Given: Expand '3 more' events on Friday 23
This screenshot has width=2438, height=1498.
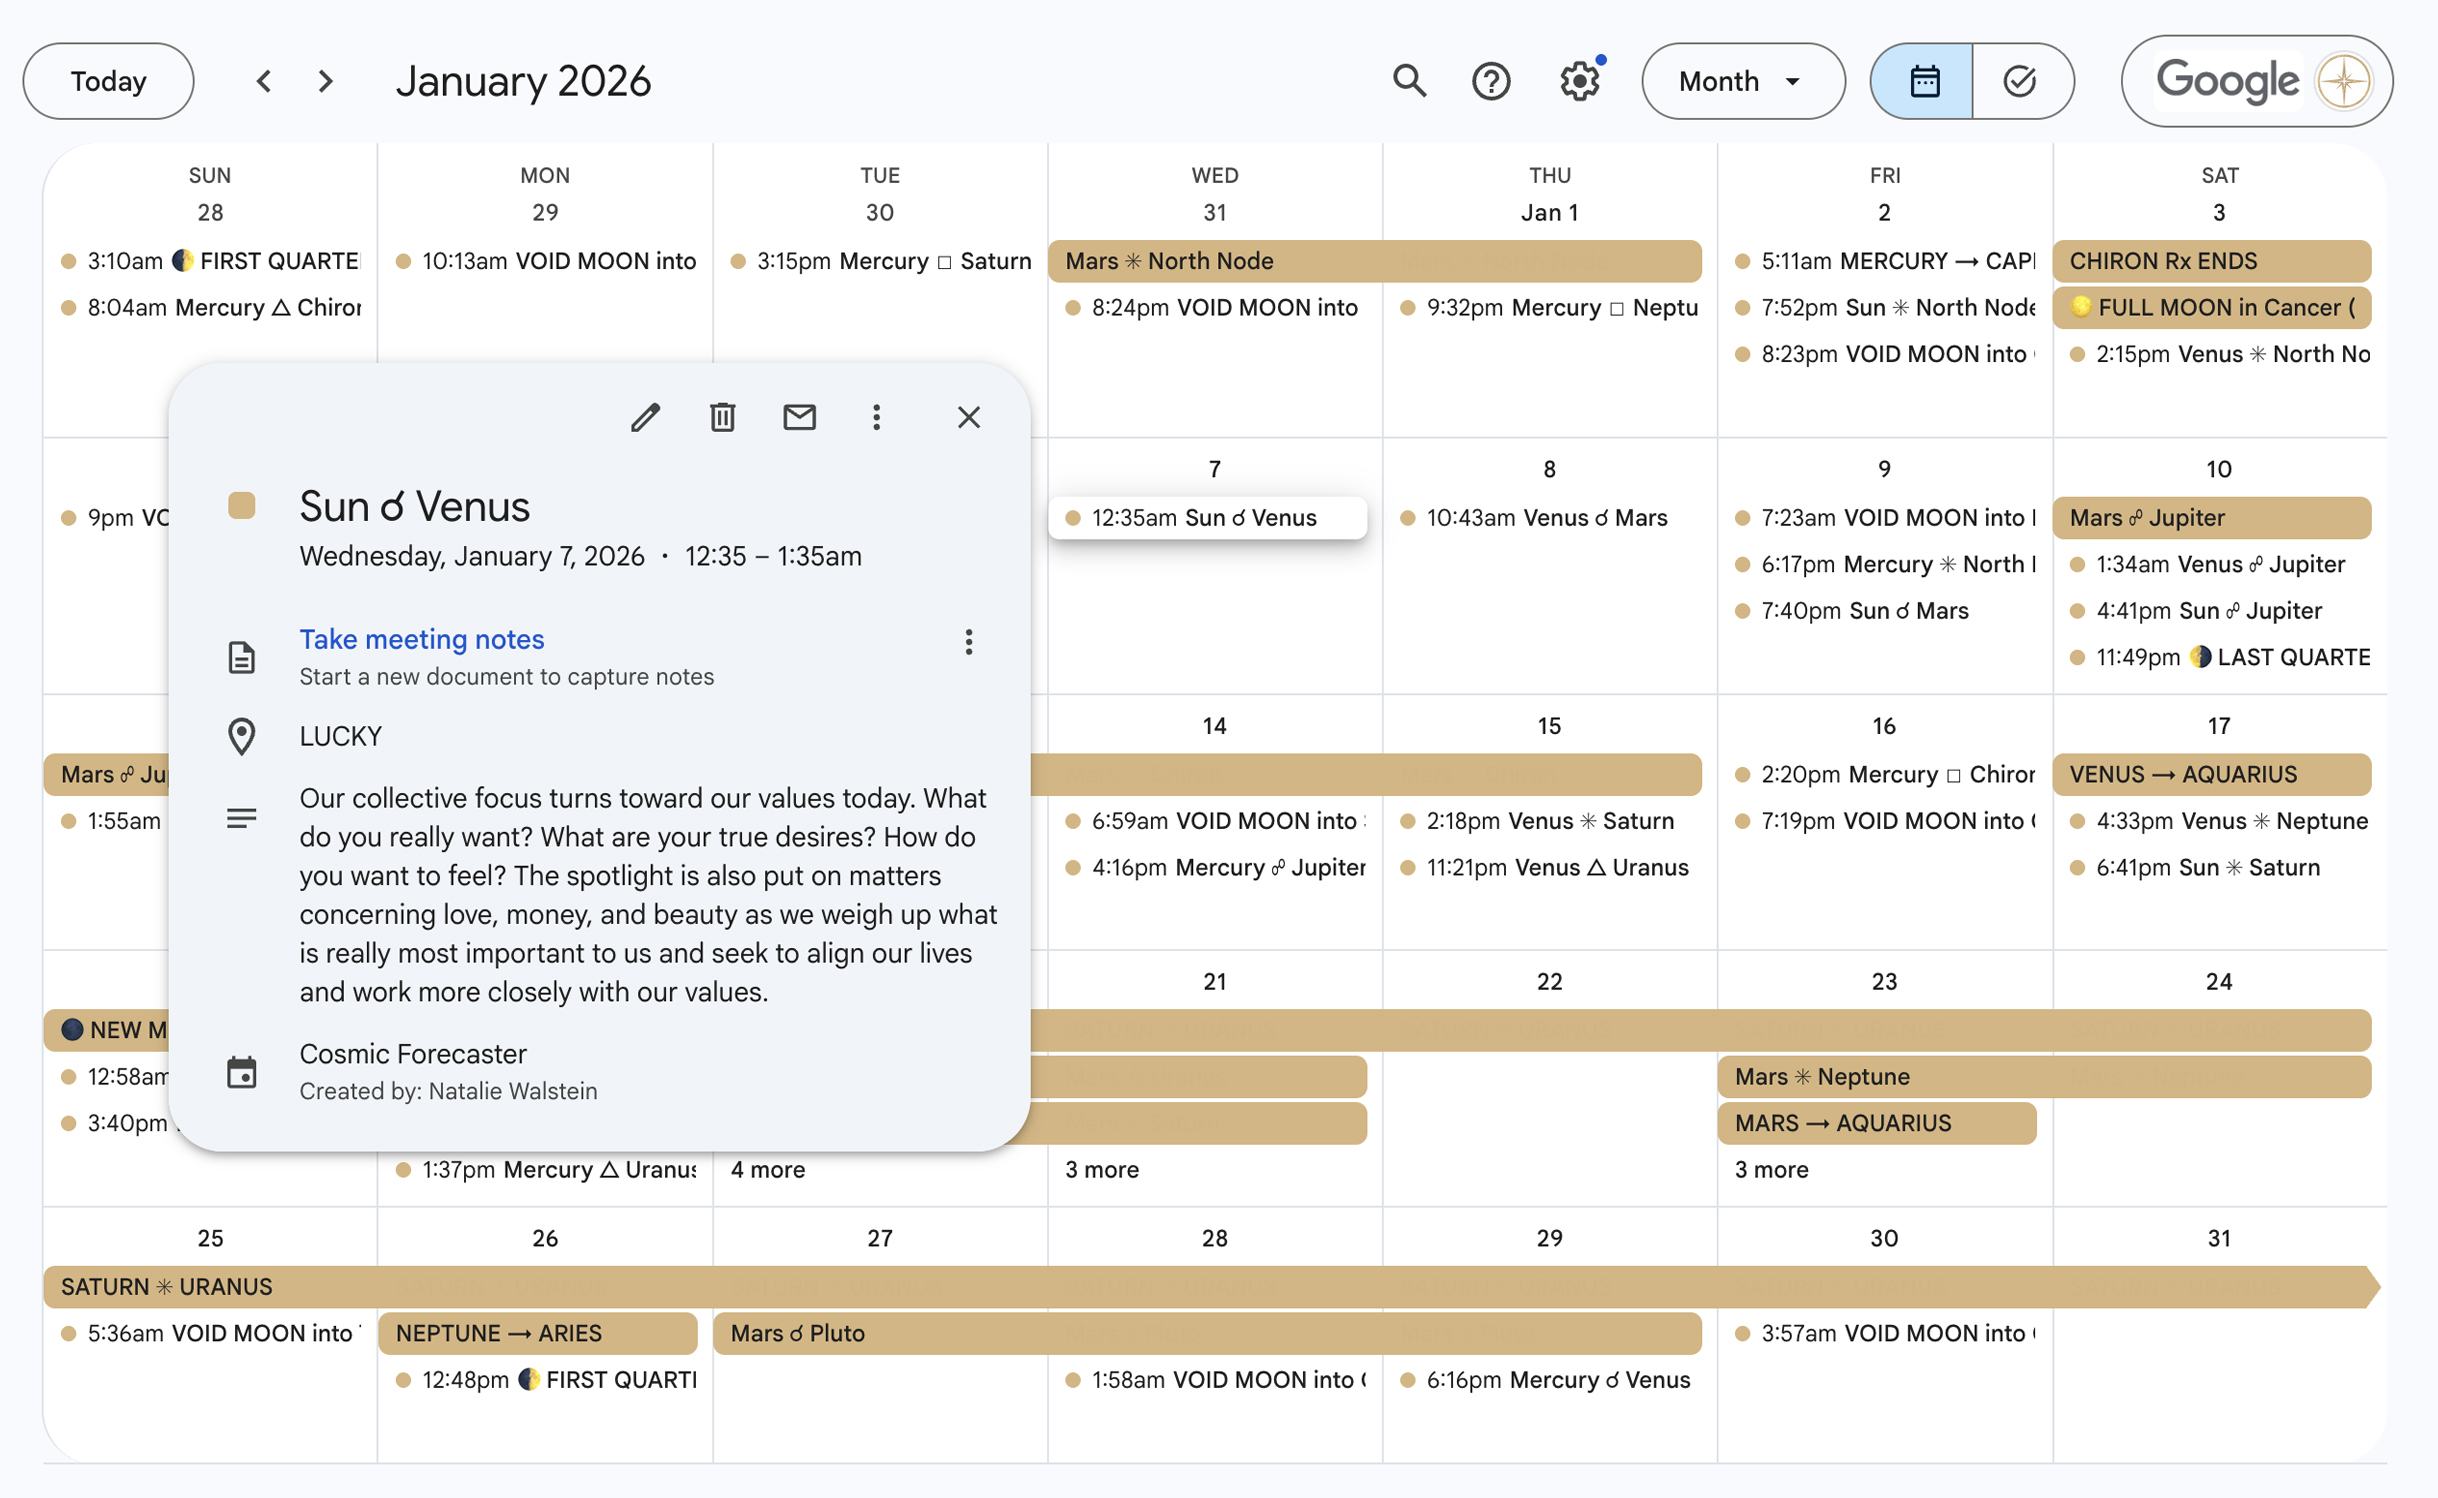Looking at the screenshot, I should click(1771, 1169).
